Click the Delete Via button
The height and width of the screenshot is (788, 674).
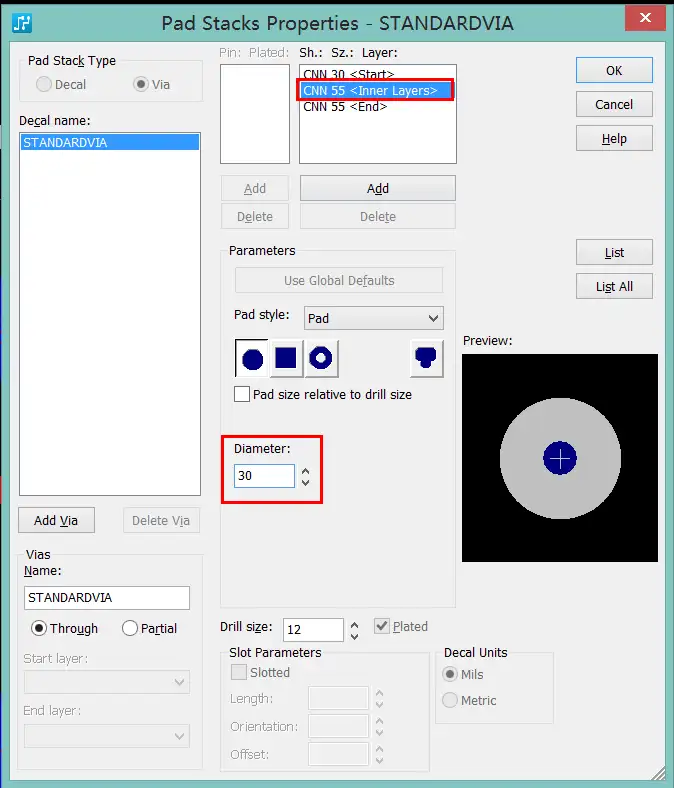(x=161, y=520)
